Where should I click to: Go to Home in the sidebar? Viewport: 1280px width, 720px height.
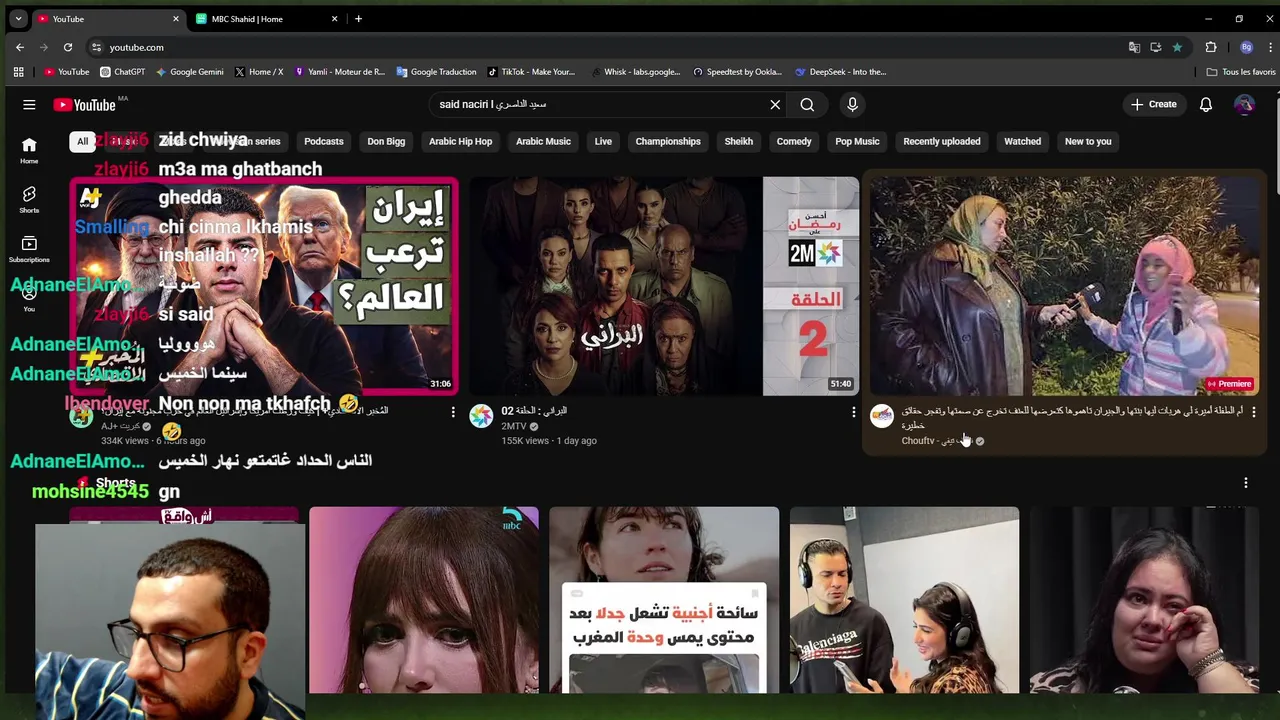(x=29, y=150)
